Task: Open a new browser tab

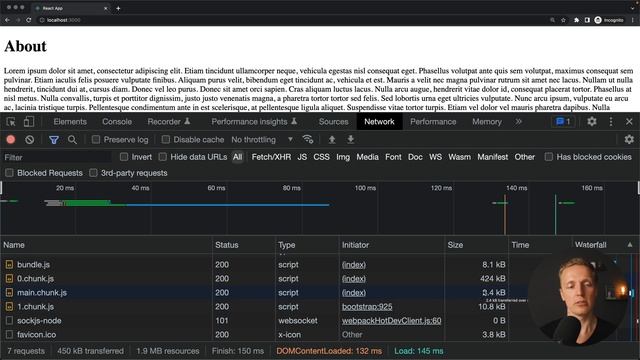Action: (118, 8)
